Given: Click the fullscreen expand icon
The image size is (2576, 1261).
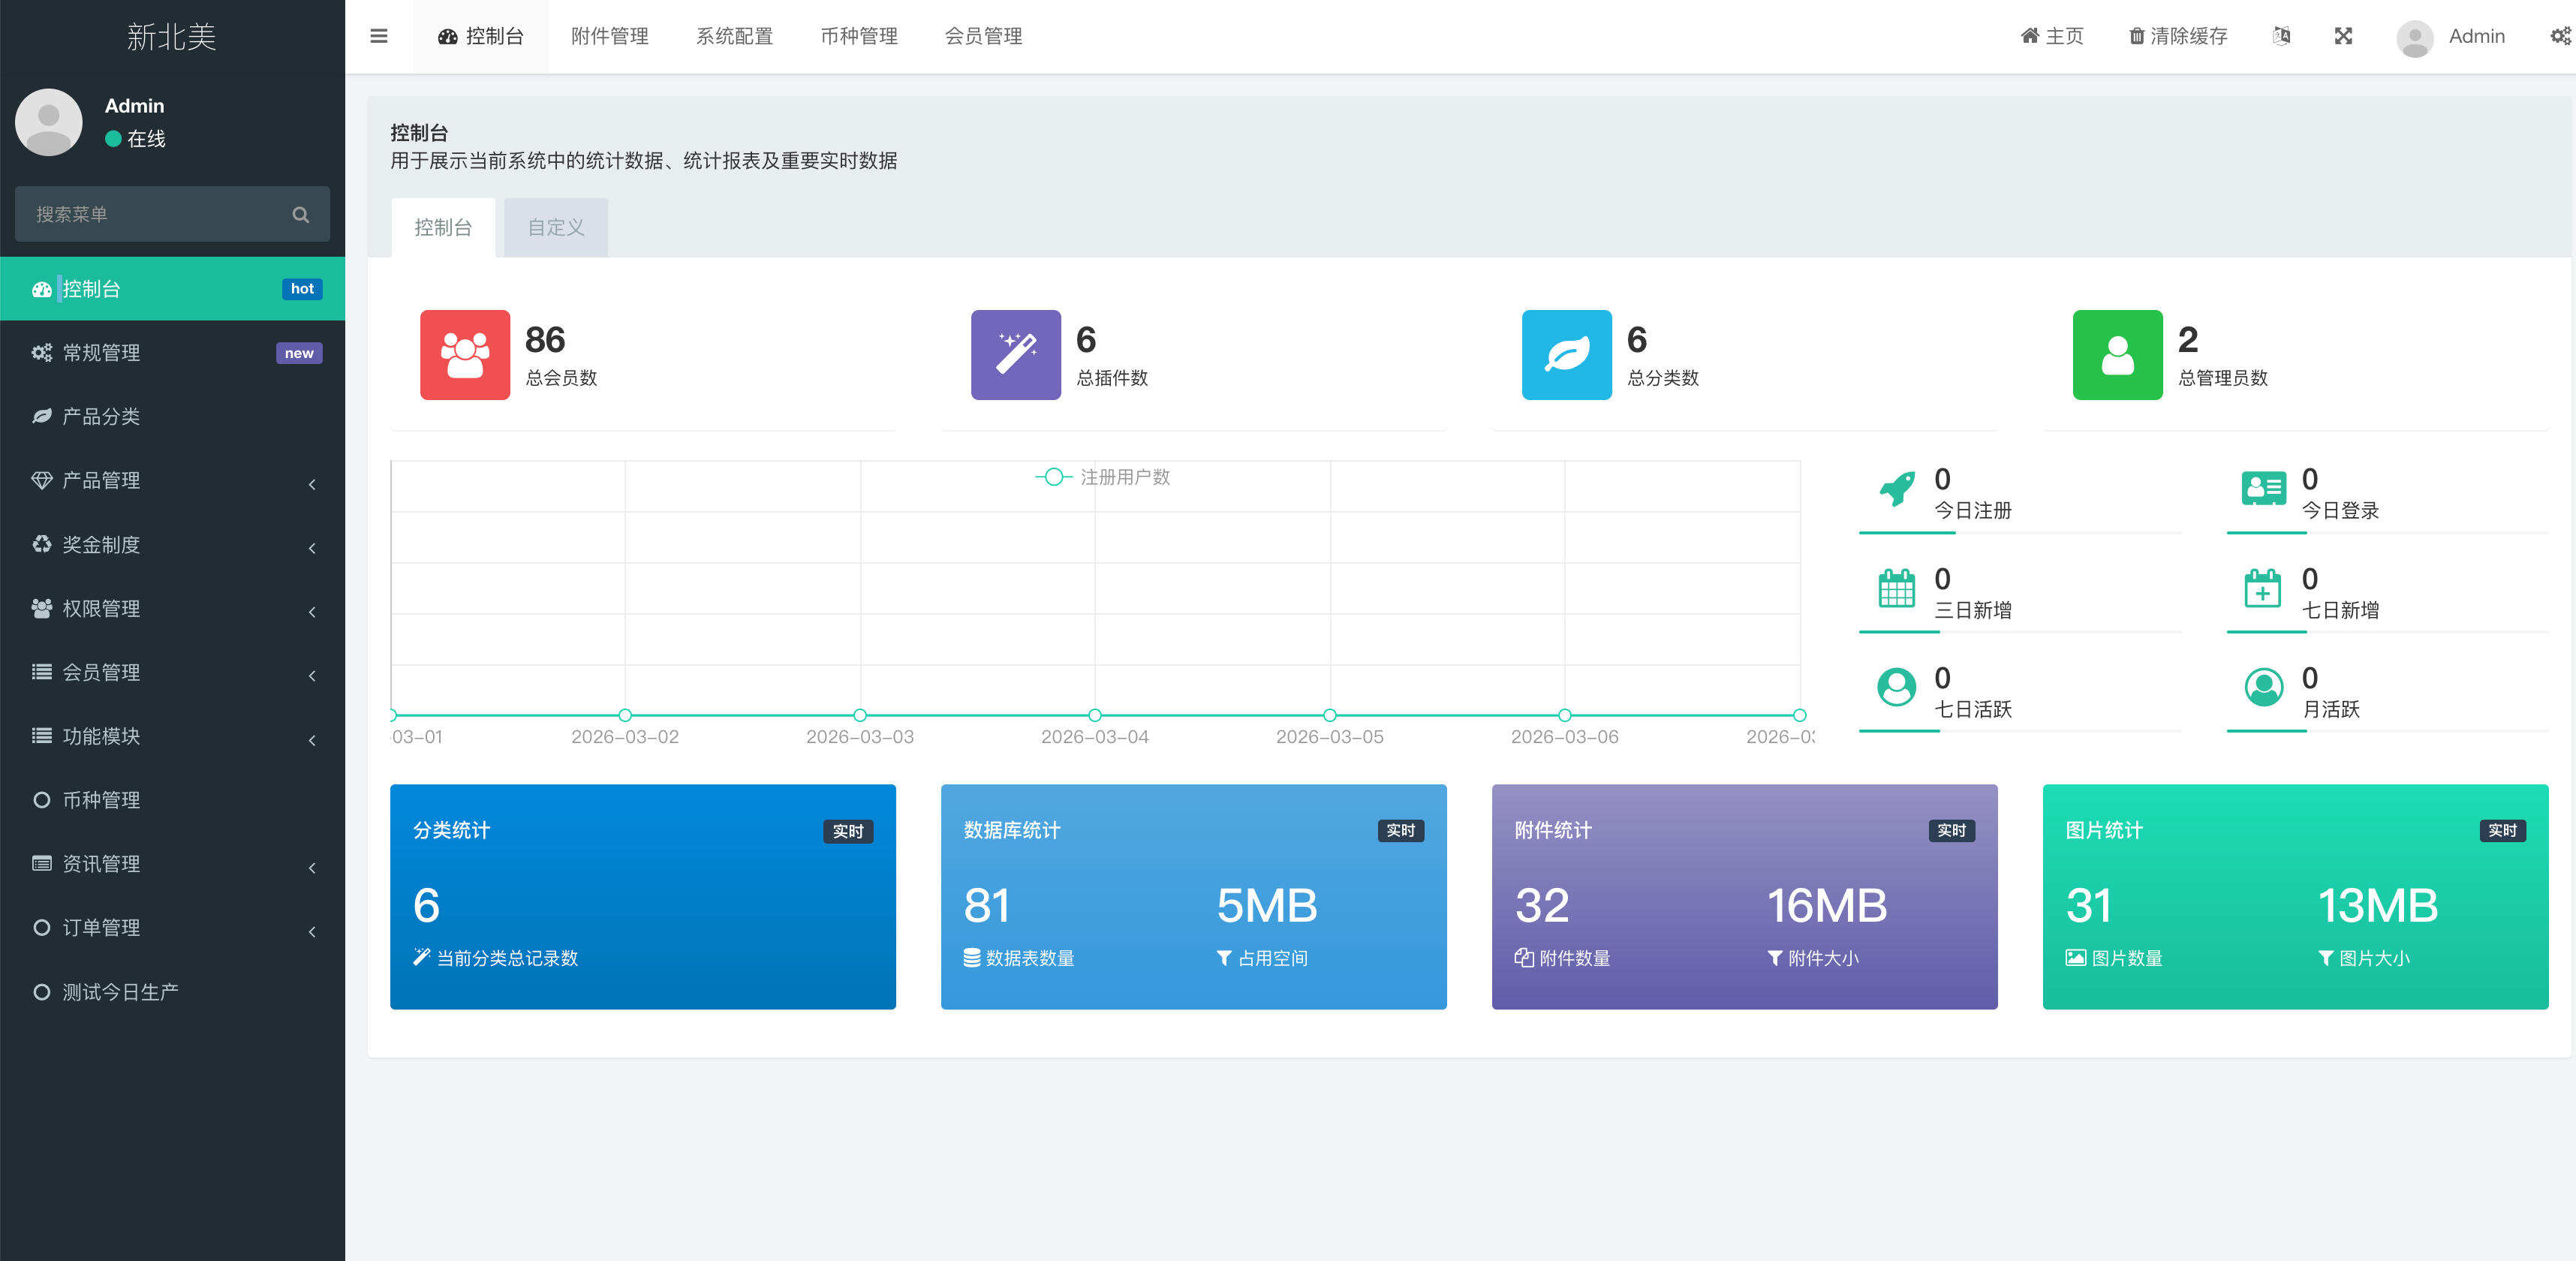Looking at the screenshot, I should click(x=2343, y=36).
